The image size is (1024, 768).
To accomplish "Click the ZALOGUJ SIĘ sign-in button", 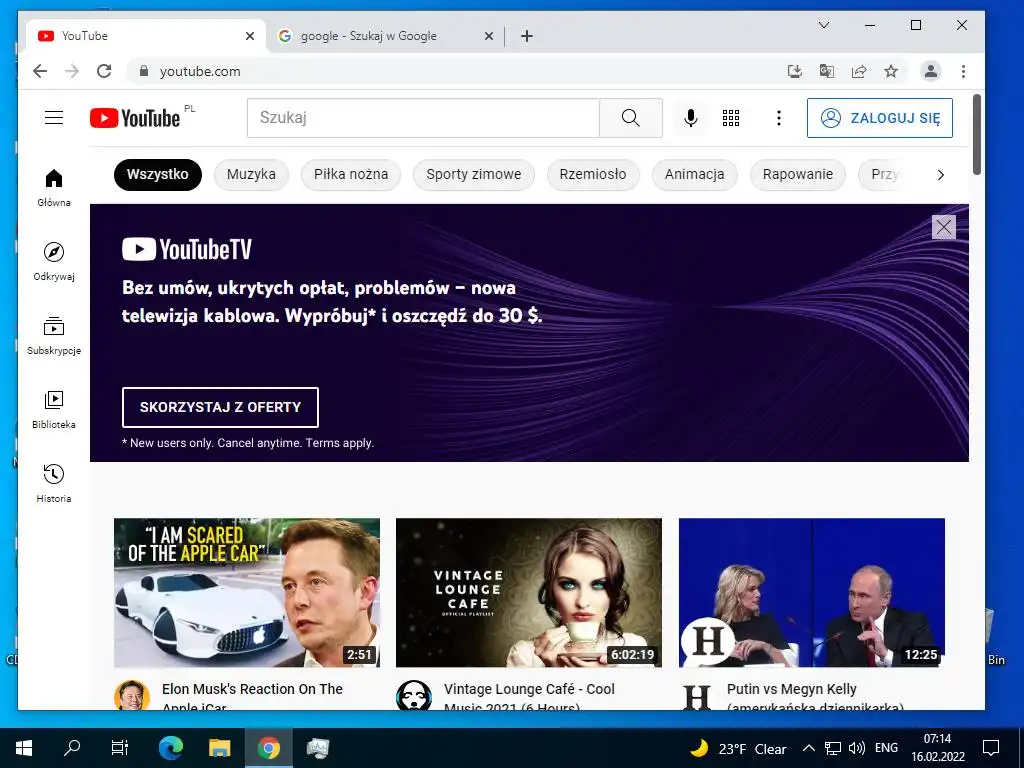I will 879,118.
